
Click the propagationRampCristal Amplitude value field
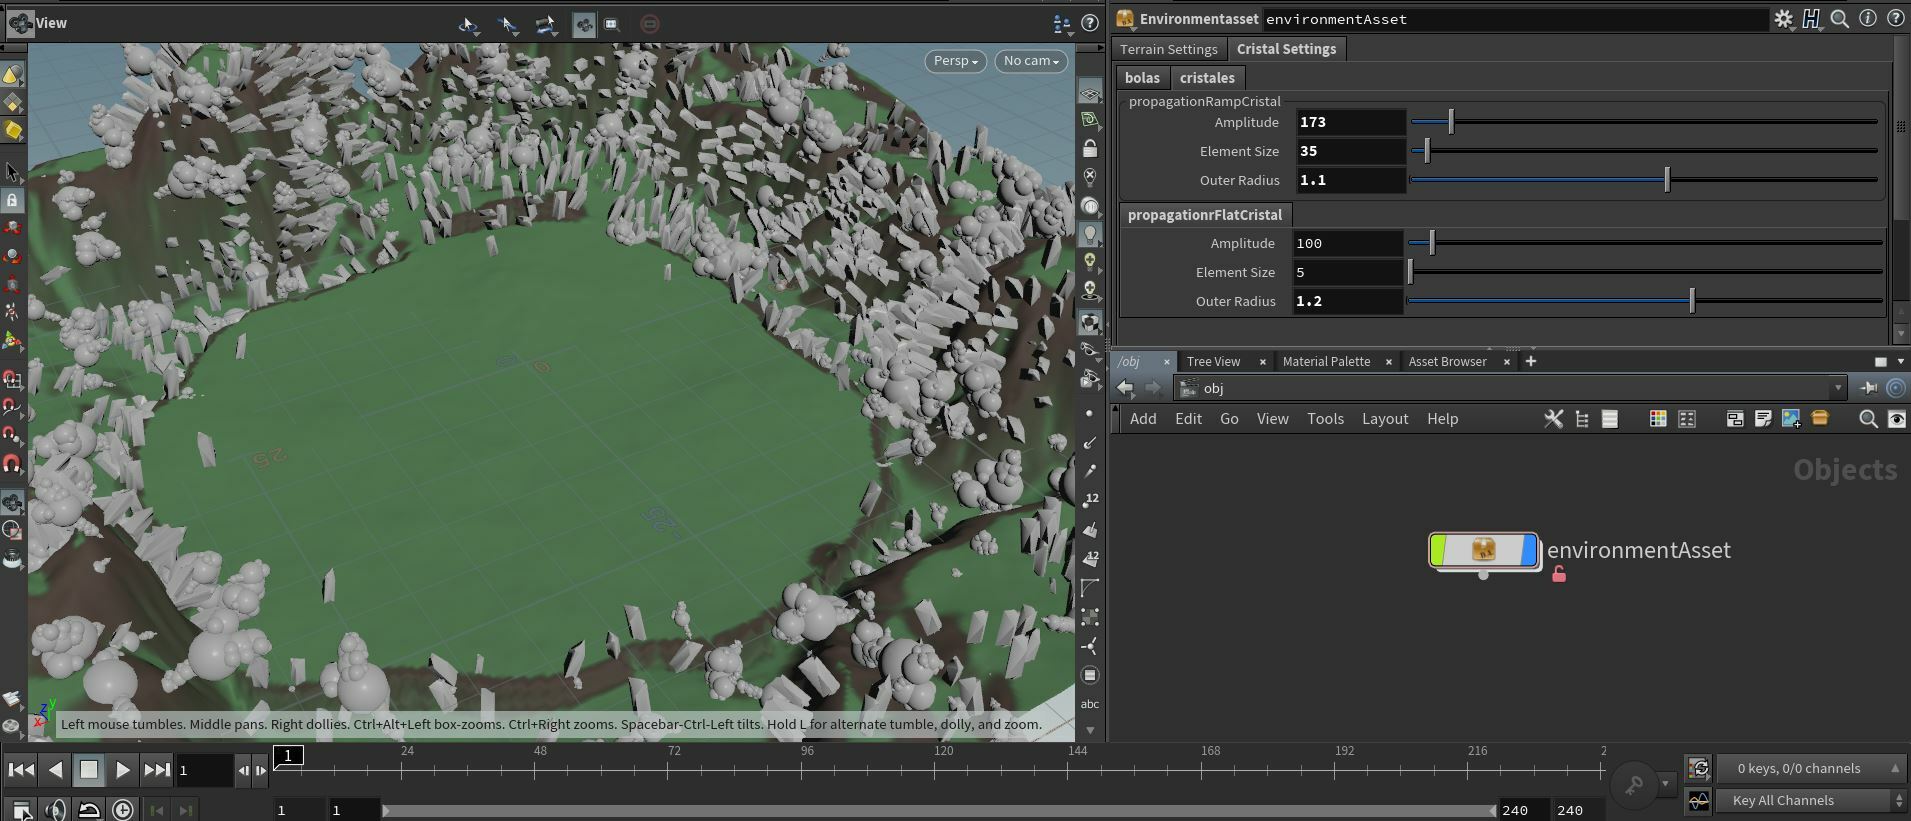[1350, 122]
